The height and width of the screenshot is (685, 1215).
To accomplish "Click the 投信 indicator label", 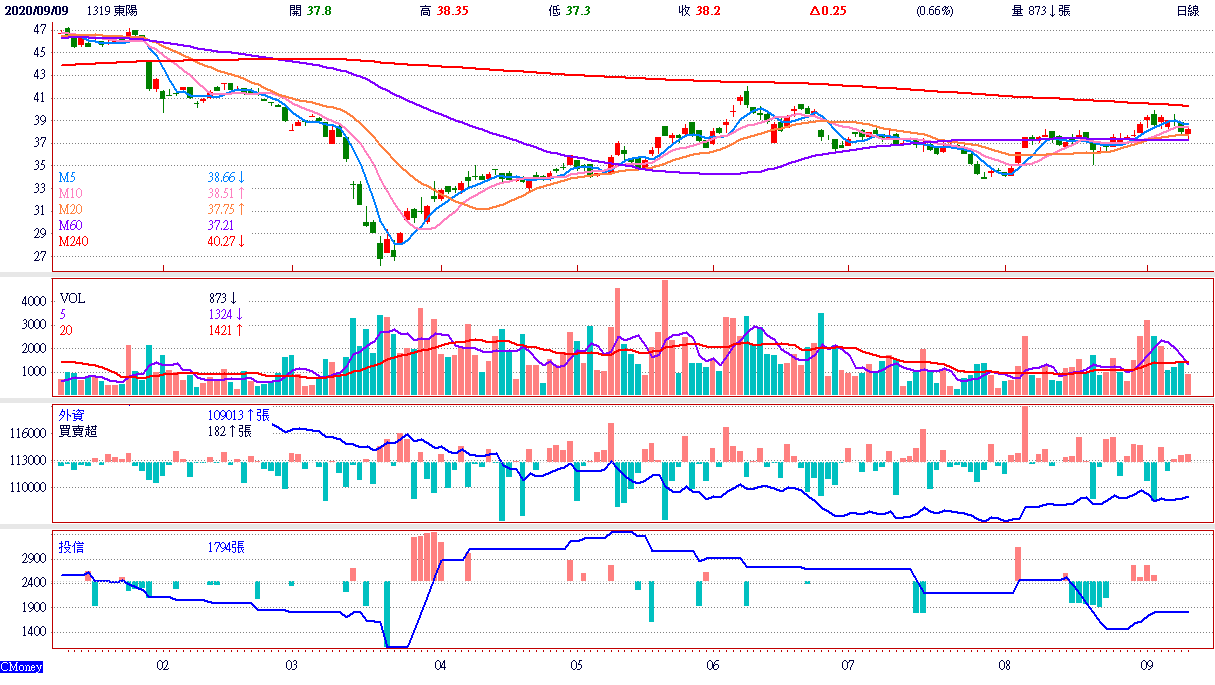I will pyautogui.click(x=71, y=547).
